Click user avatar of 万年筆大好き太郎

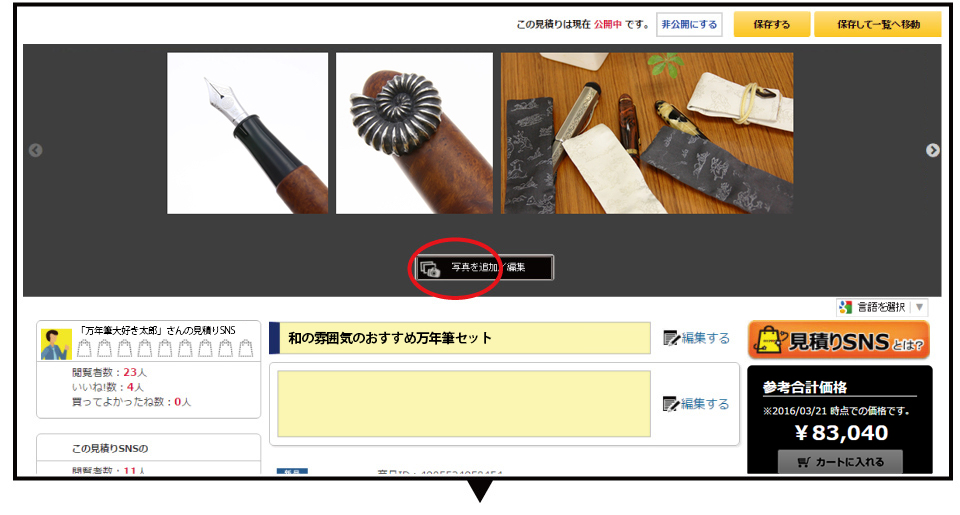[x=56, y=344]
